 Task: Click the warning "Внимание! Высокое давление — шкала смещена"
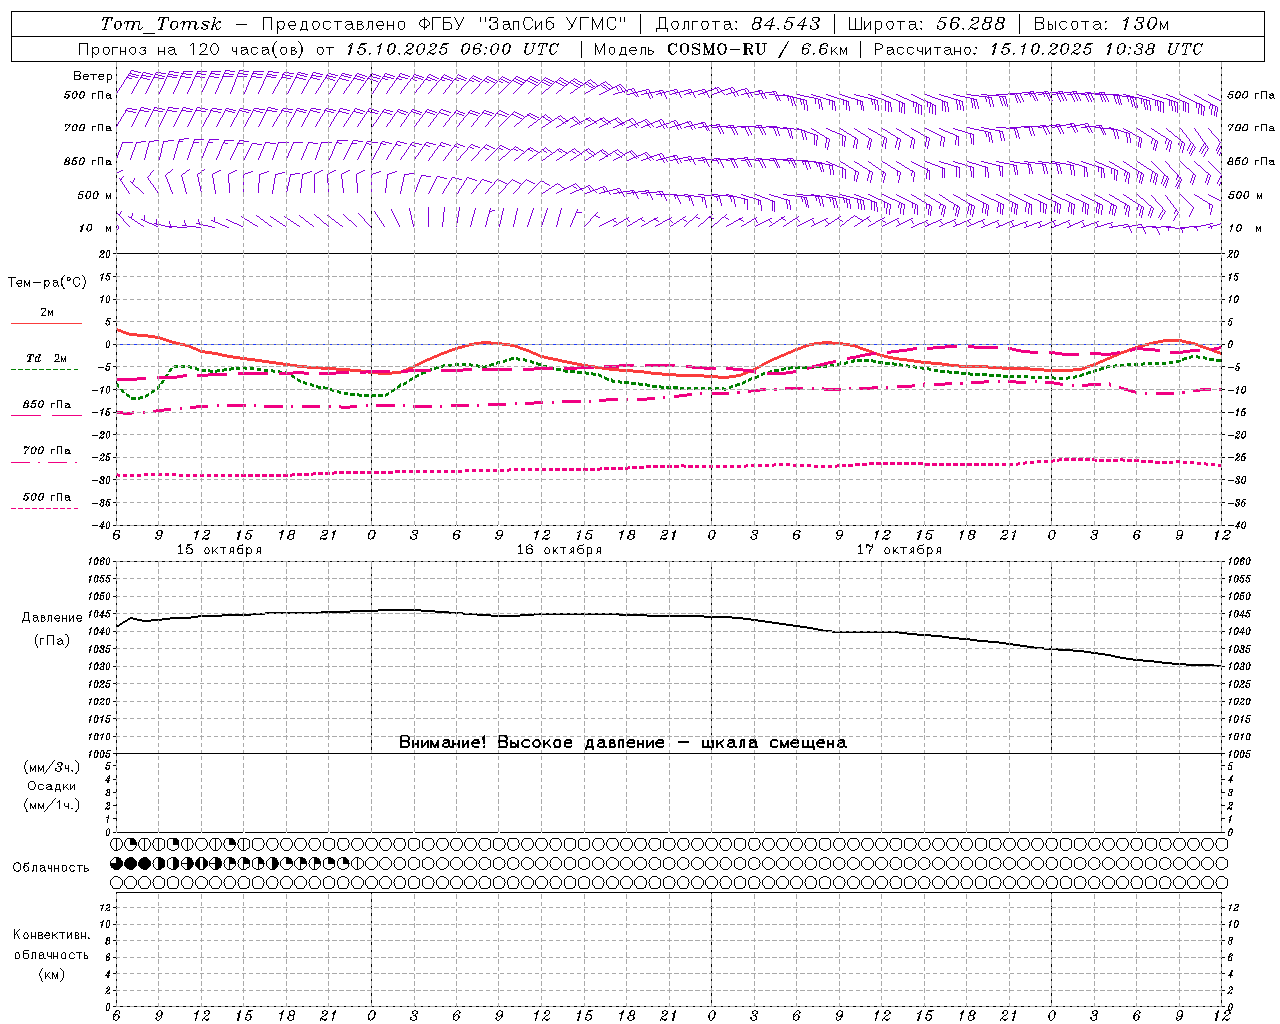(623, 743)
